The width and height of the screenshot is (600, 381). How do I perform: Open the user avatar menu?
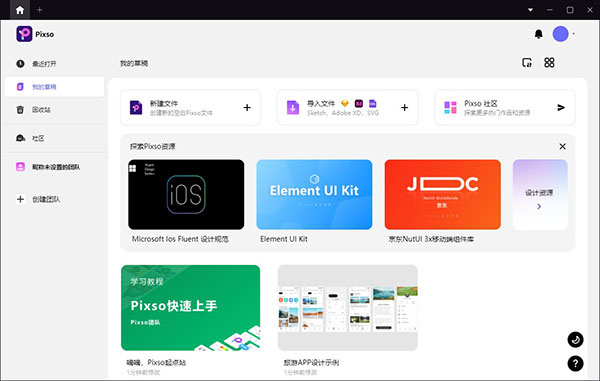point(561,34)
